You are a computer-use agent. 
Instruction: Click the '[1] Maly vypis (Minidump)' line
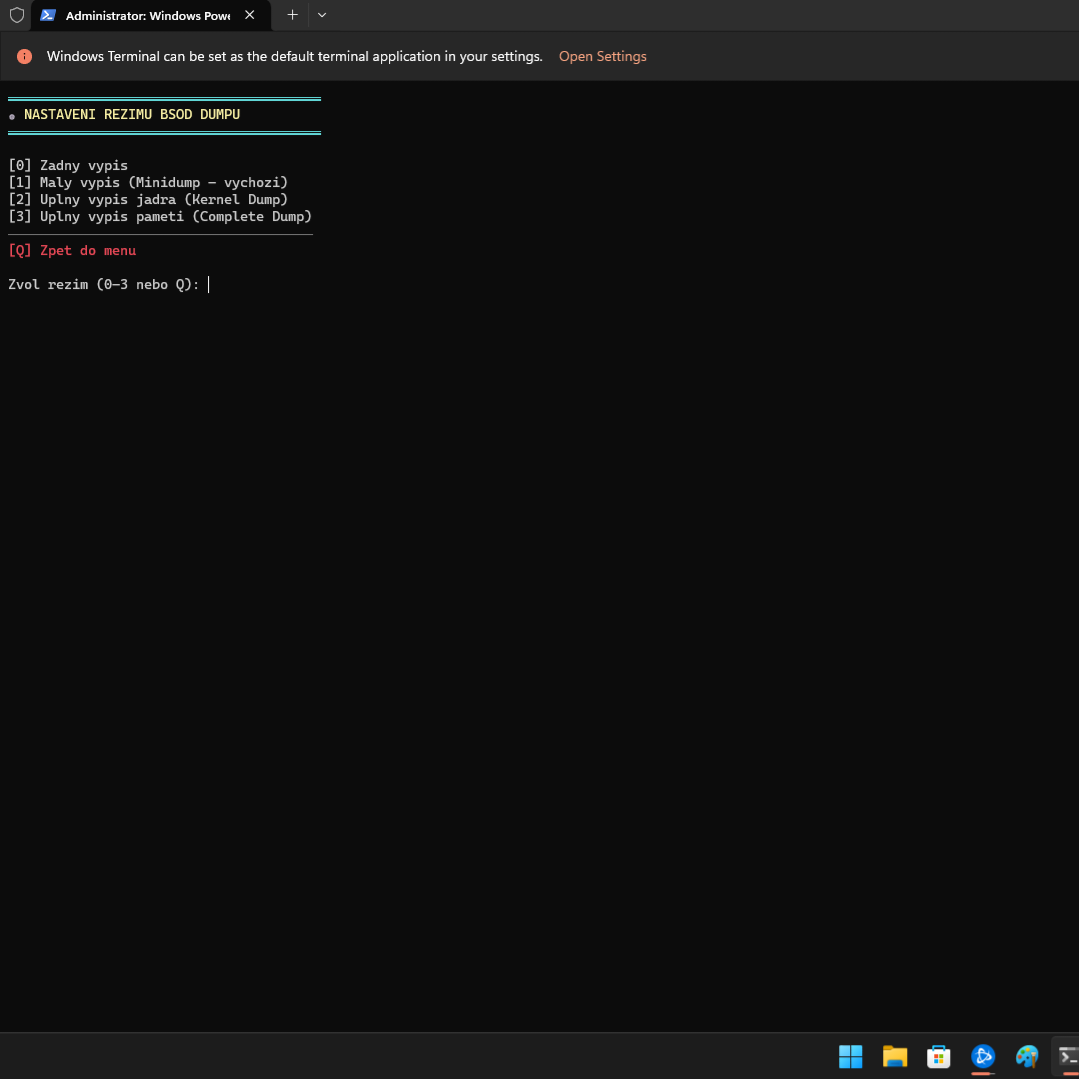148,183
